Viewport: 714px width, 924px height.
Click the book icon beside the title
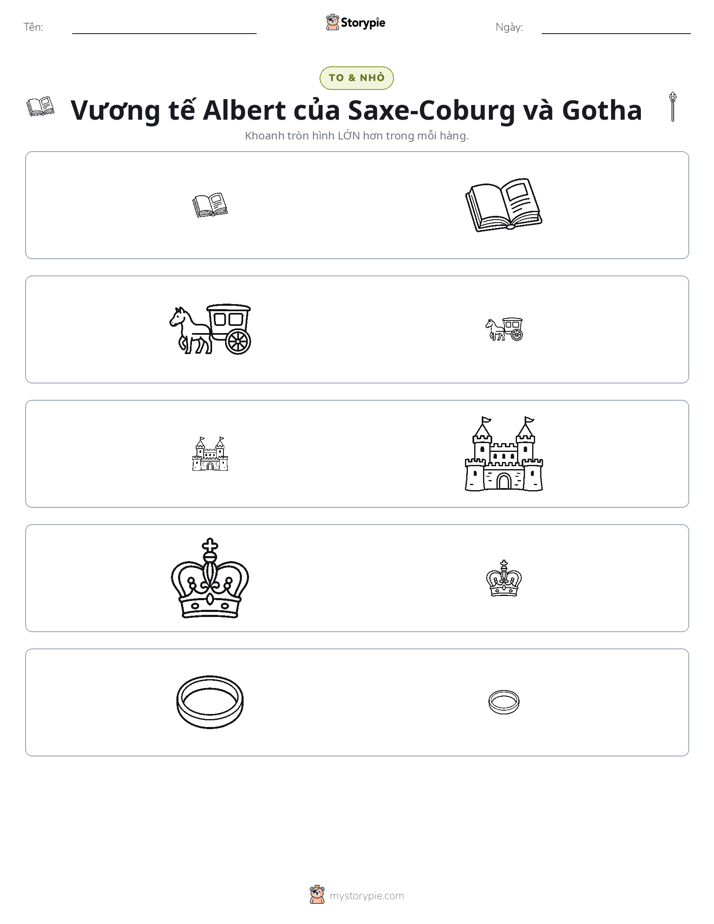(x=40, y=107)
